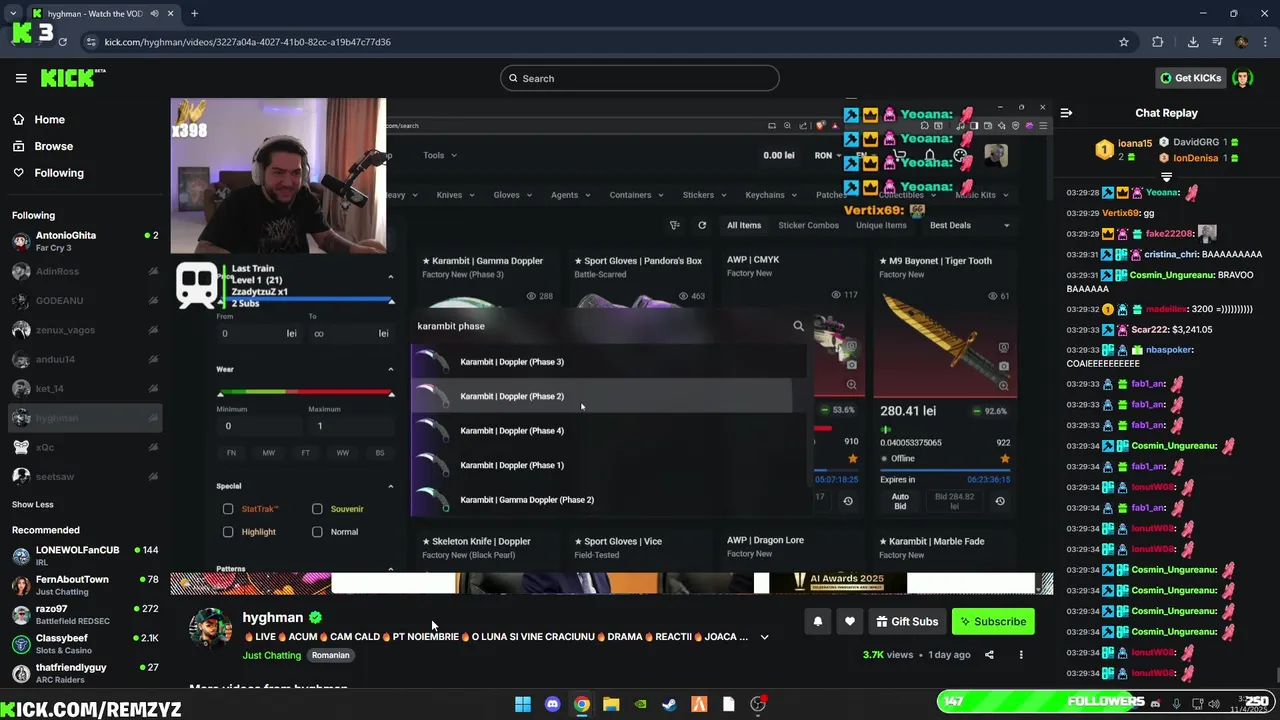Collapse the Chat Replay panel
Image resolution: width=1280 pixels, height=720 pixels.
point(1066,113)
